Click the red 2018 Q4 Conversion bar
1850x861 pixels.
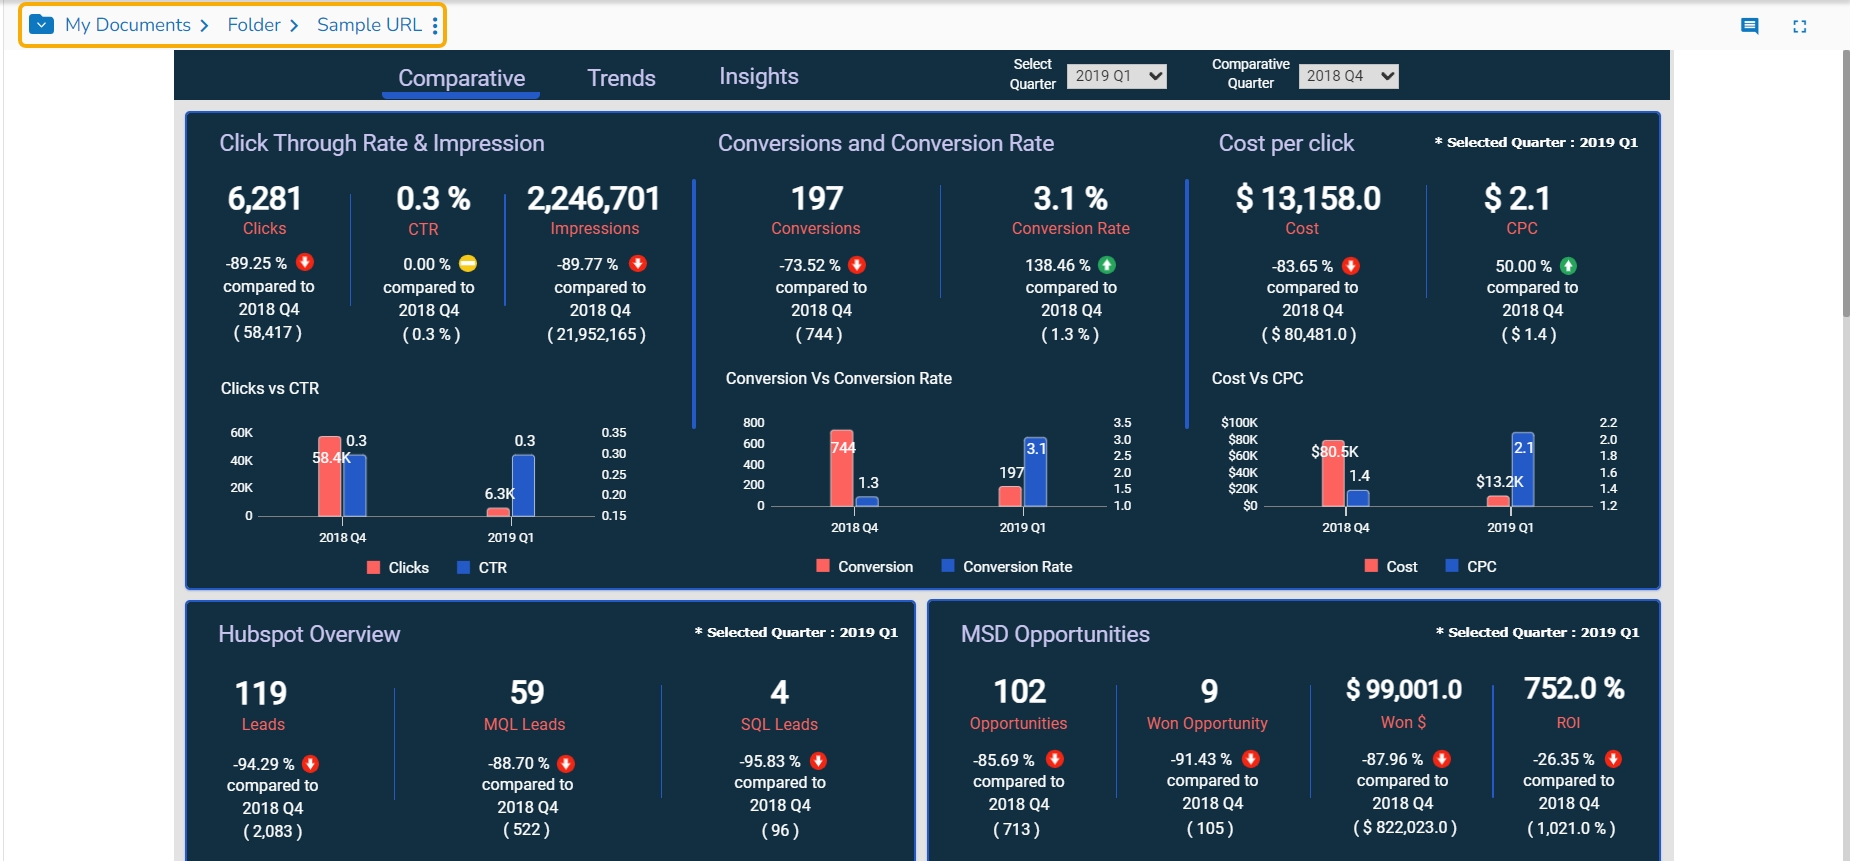point(841,468)
